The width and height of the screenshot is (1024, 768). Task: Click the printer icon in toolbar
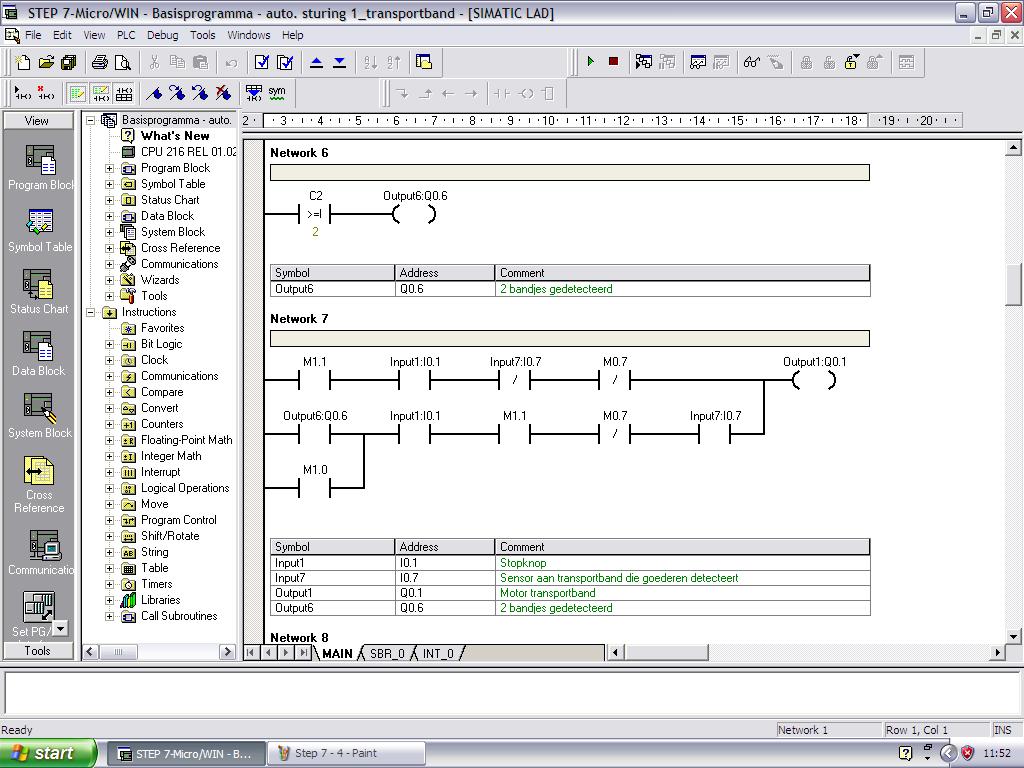[100, 62]
